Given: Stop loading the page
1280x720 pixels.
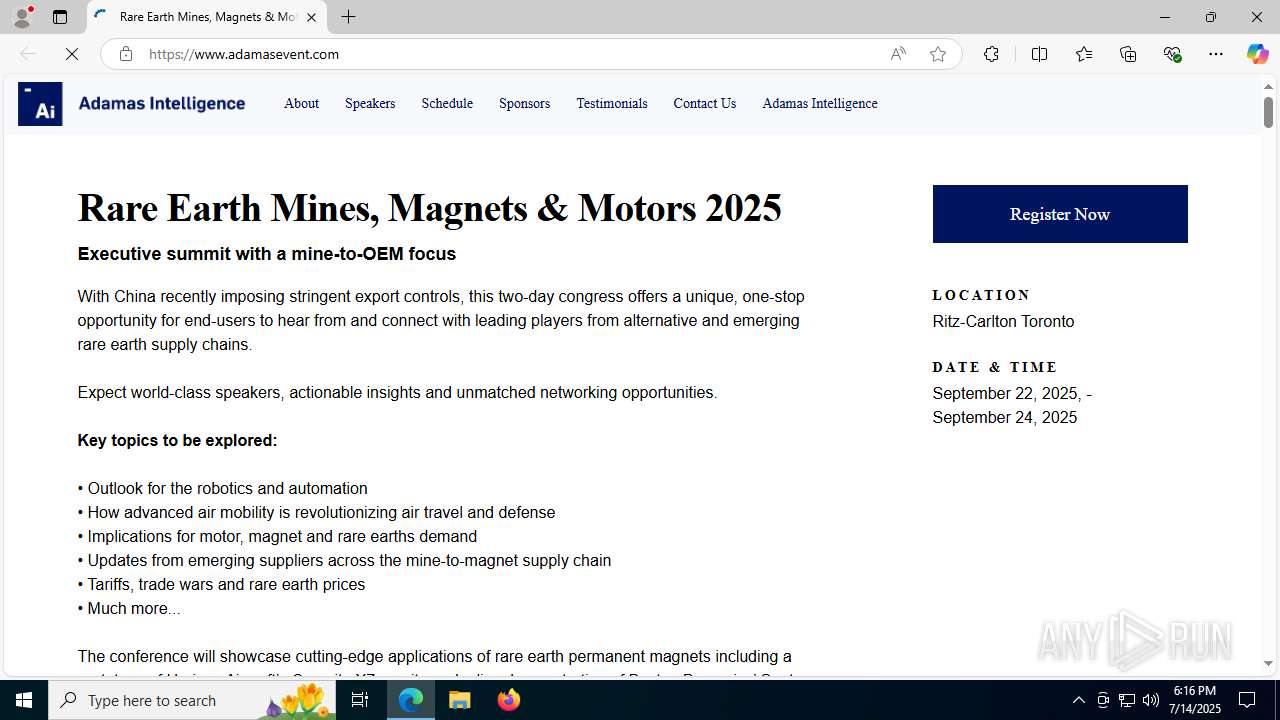Looking at the screenshot, I should pyautogui.click(x=72, y=54).
